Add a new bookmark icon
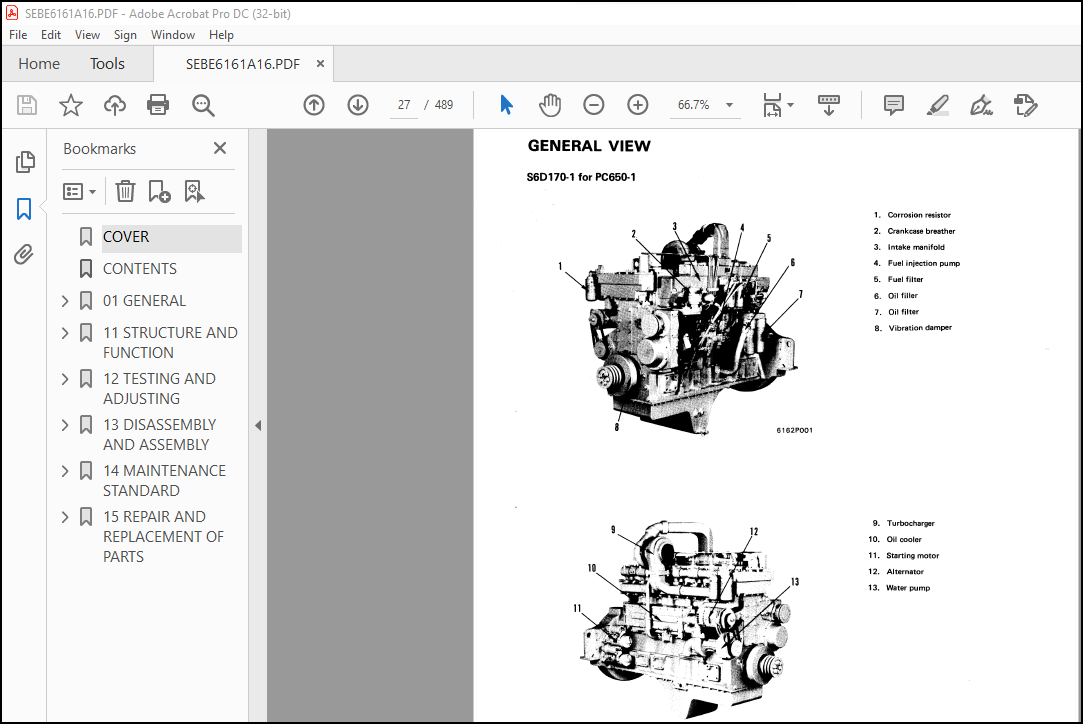Screen dimensions: 1083x724 point(160,191)
